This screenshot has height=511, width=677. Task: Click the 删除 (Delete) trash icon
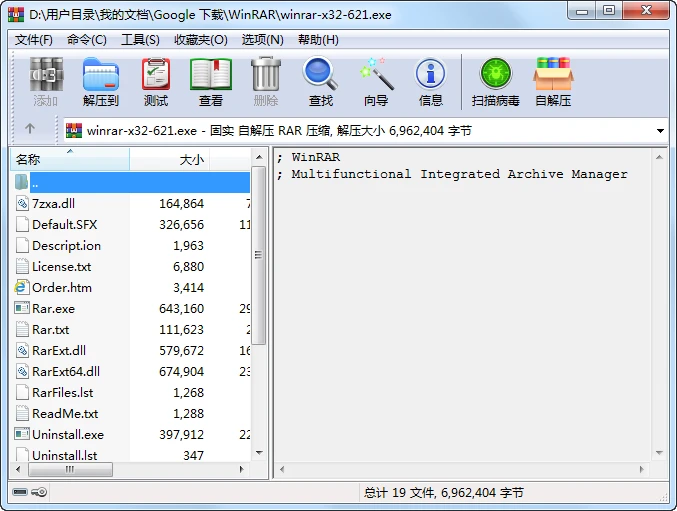266,82
